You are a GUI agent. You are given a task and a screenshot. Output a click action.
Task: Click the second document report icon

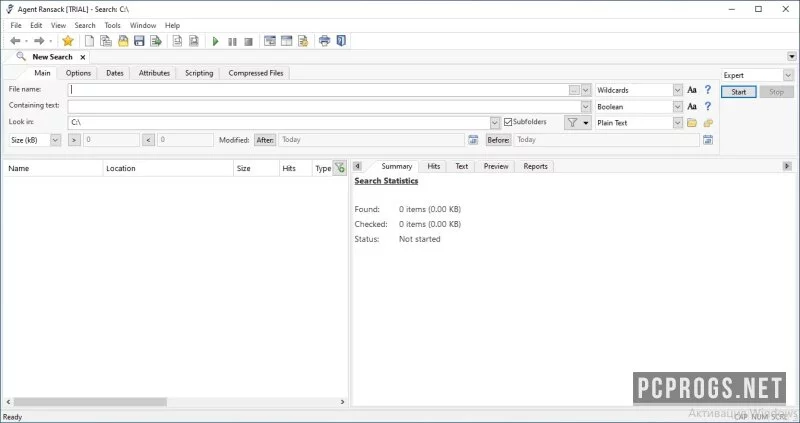(194, 41)
